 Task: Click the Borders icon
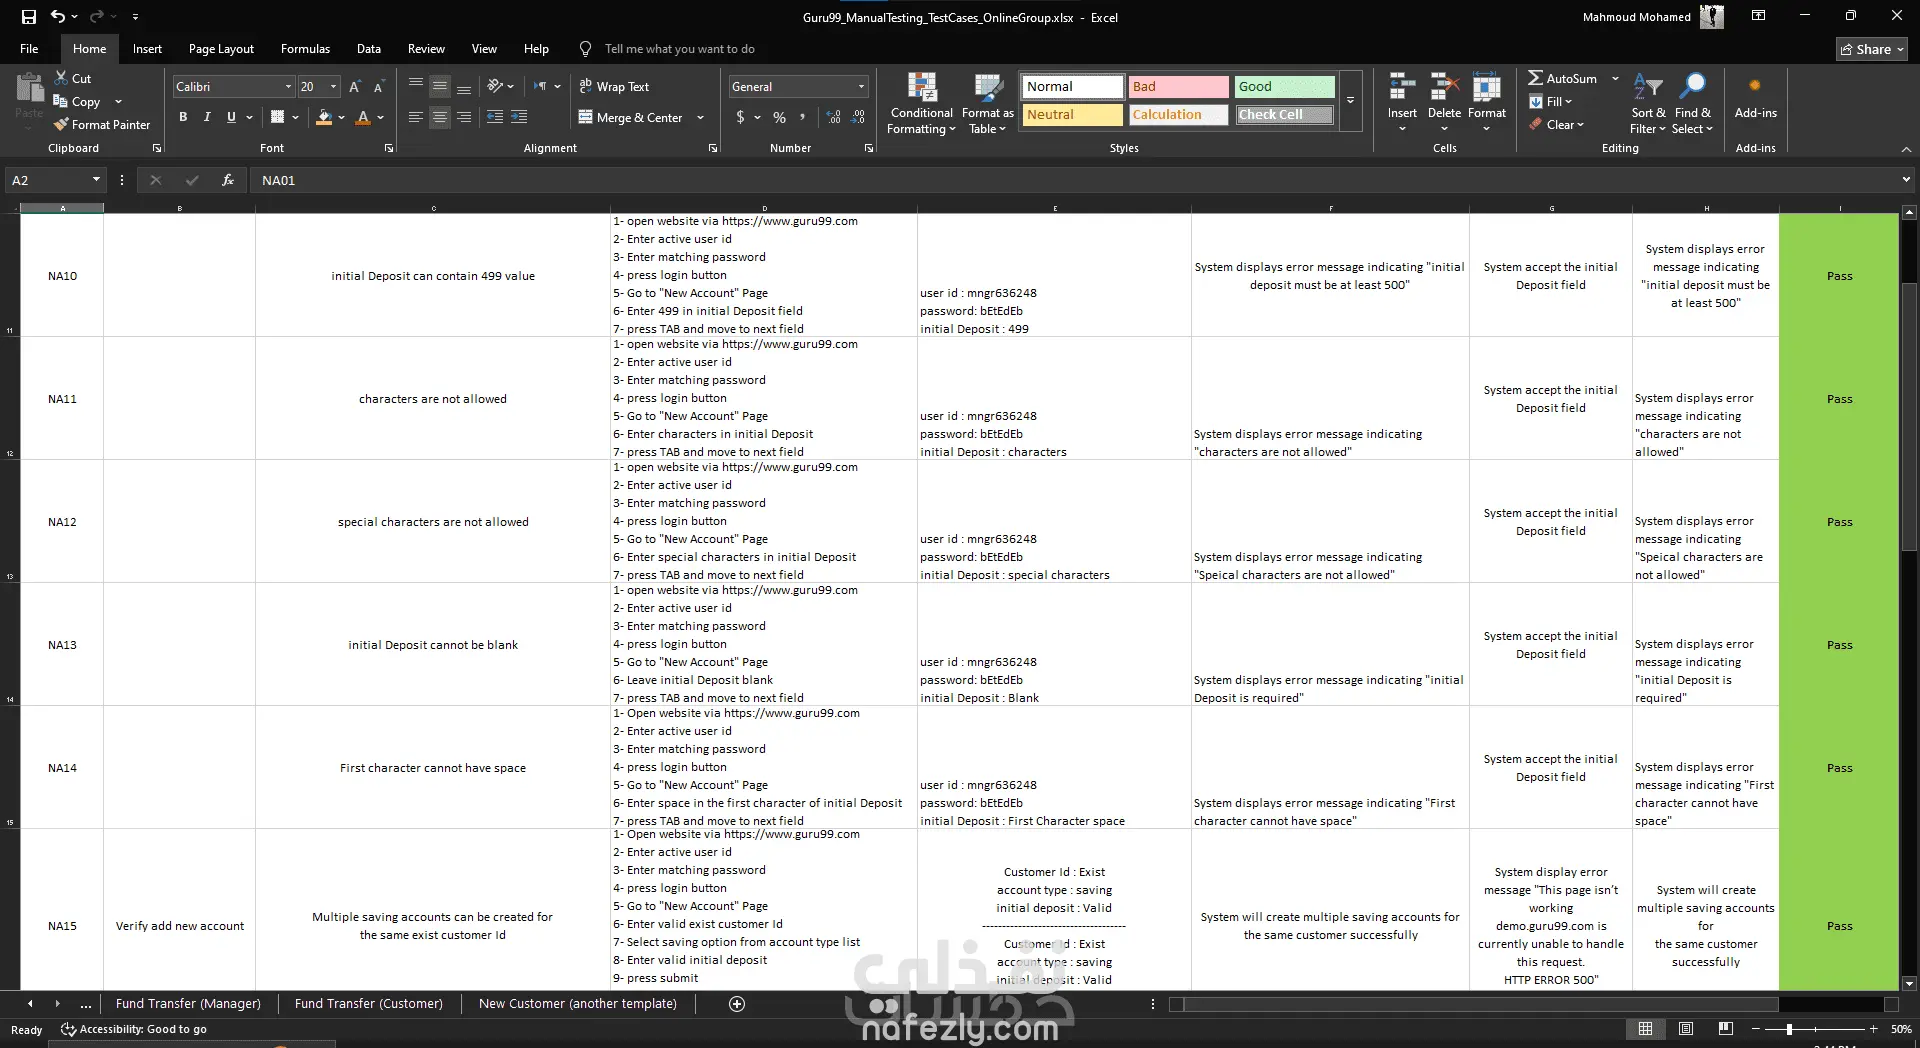[x=278, y=117]
